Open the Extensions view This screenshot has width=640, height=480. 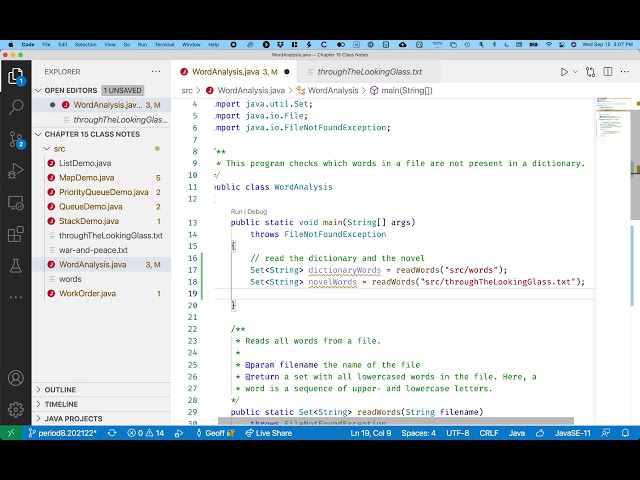16,234
